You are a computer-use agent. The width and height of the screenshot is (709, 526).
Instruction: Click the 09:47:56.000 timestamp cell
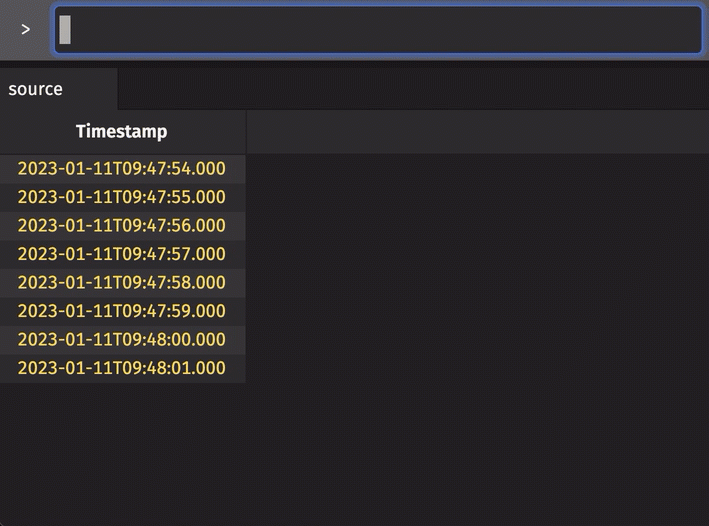click(121, 225)
